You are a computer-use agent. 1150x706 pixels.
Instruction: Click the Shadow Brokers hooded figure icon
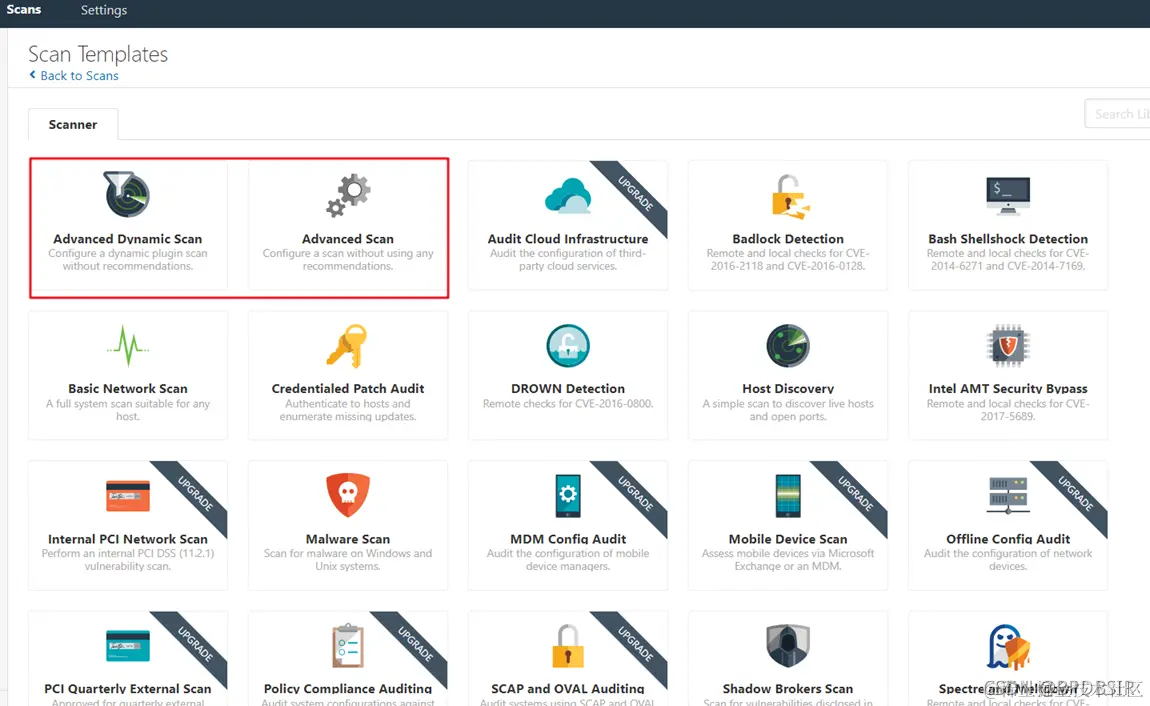(788, 645)
